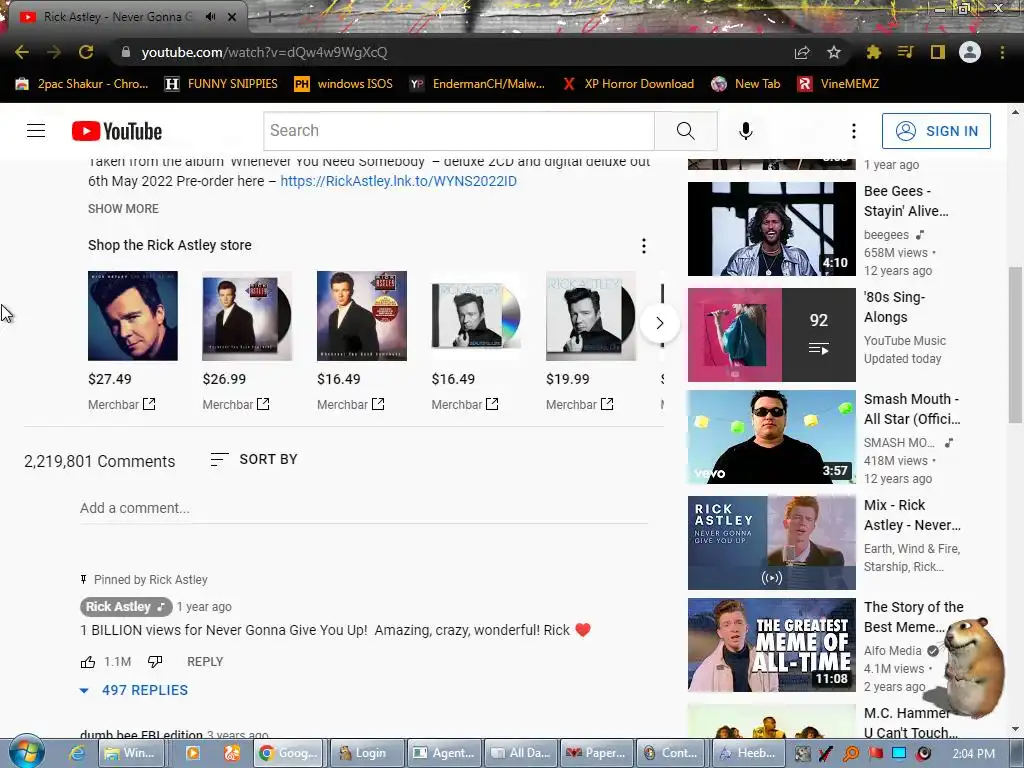Switch to Heeb... taskbar window
Screen dimensions: 1024x768
coord(748,753)
